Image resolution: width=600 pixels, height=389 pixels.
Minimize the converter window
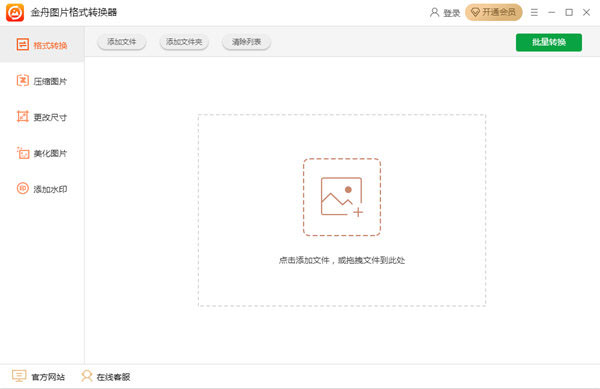[x=551, y=13]
